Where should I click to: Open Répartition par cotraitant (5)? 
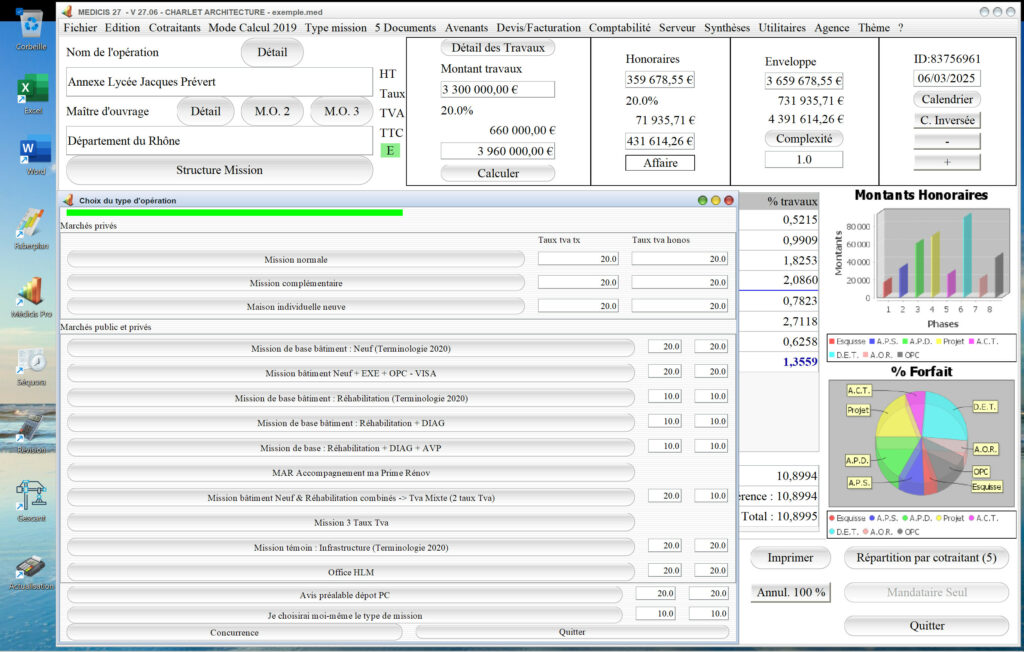tap(926, 558)
